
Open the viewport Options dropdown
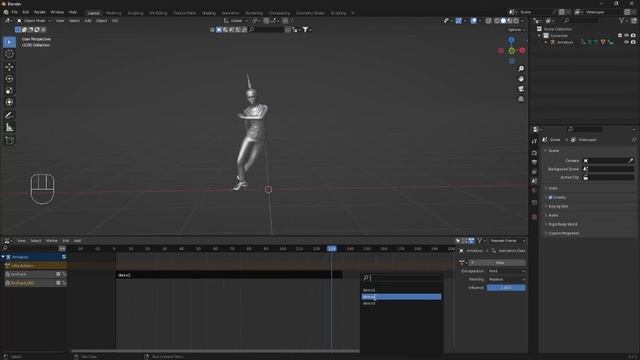coord(516,30)
